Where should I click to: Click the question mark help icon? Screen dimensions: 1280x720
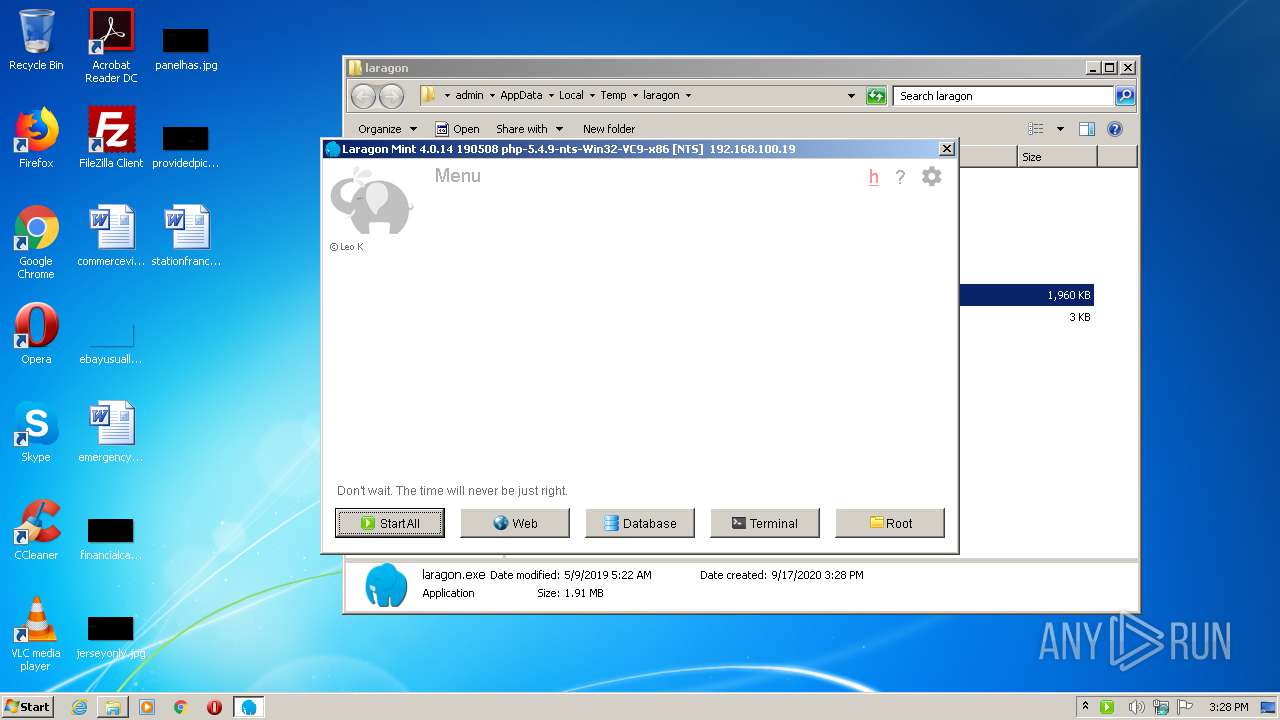click(900, 177)
